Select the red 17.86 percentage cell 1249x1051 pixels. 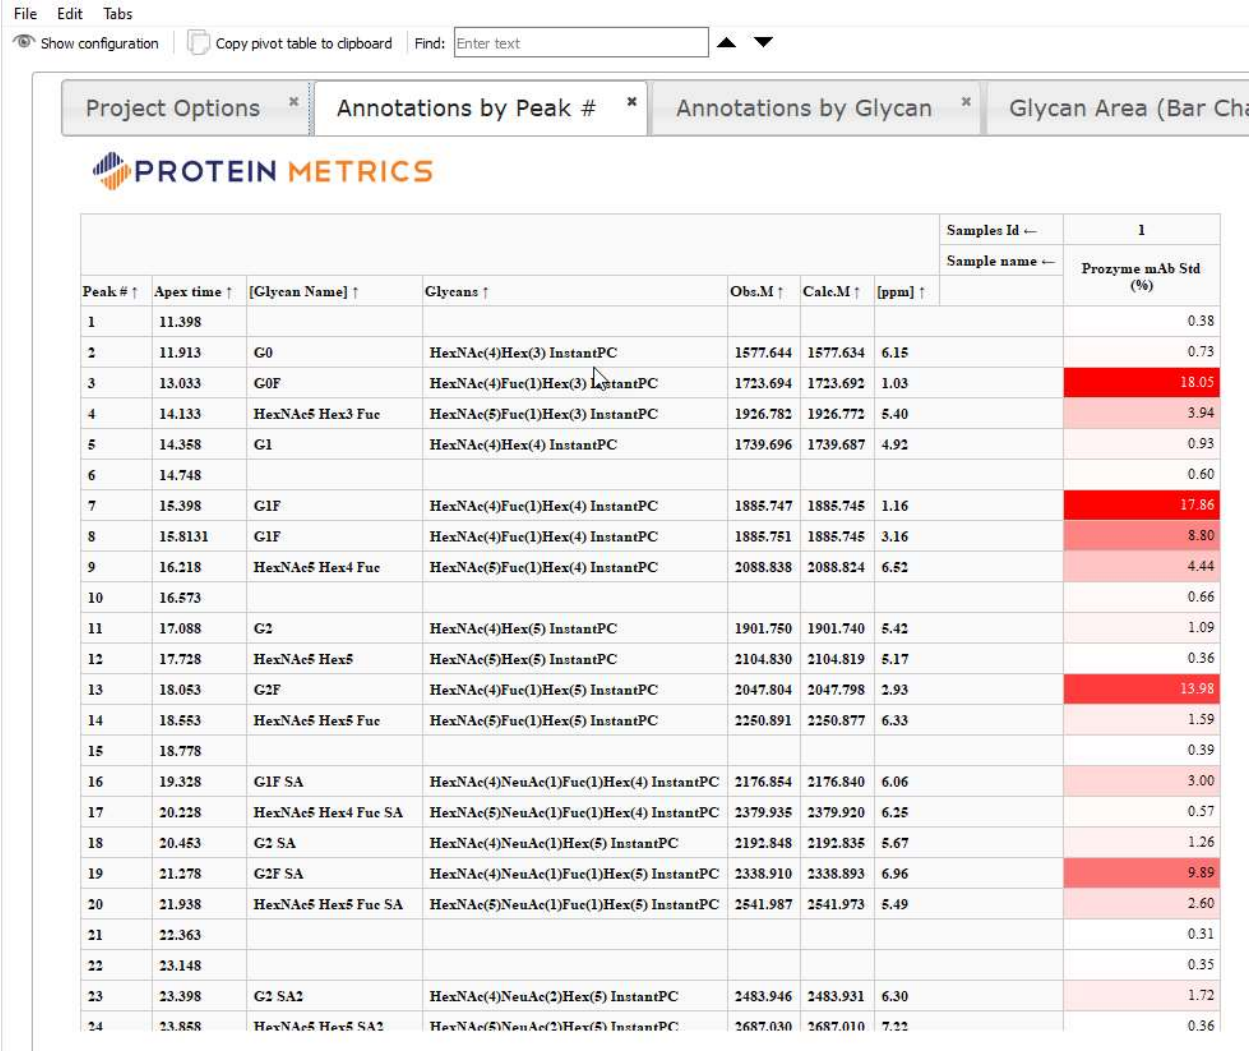(1141, 505)
